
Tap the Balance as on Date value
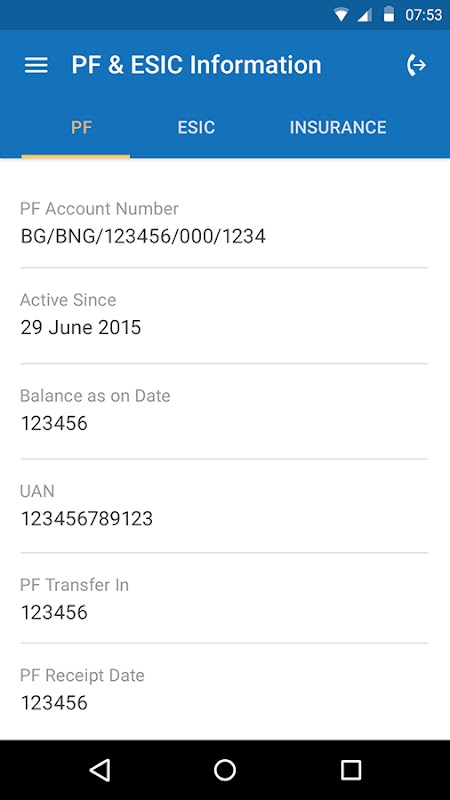tap(54, 423)
